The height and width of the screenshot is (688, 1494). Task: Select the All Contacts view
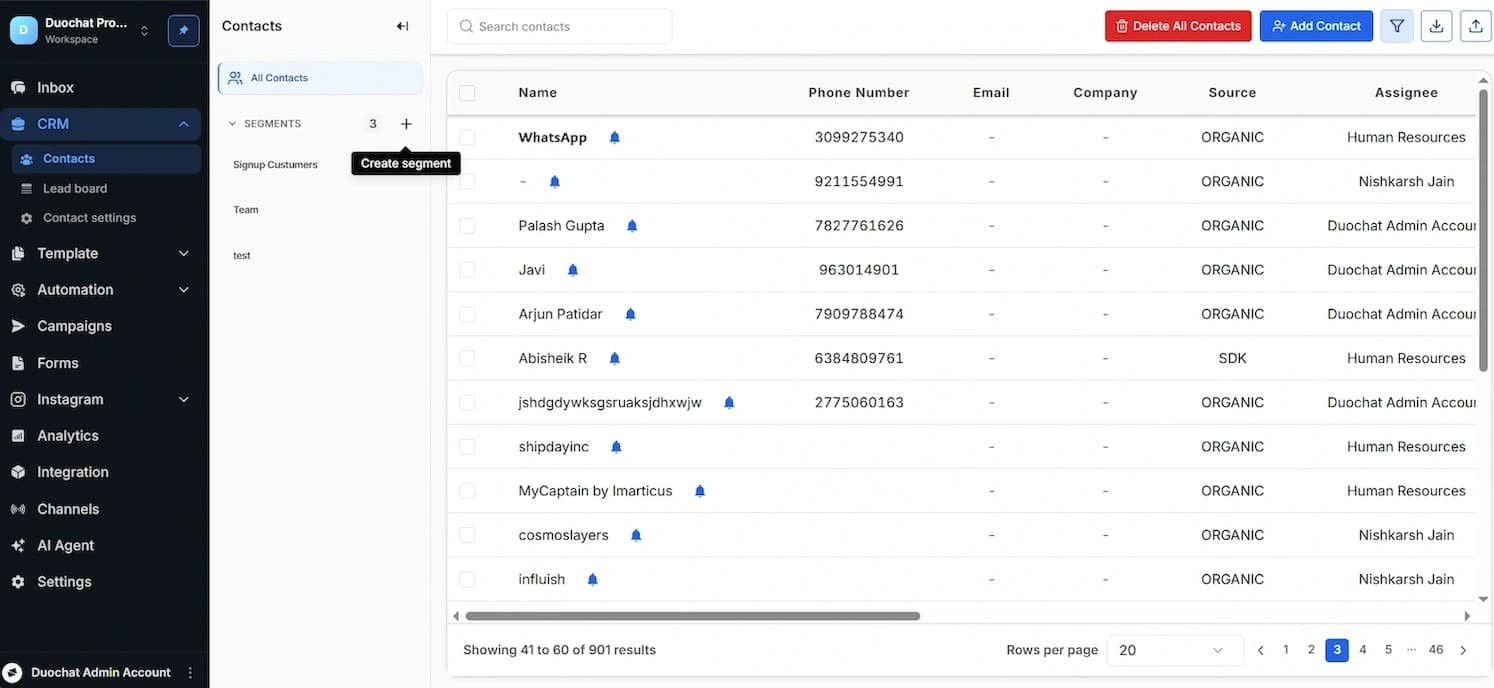321,78
